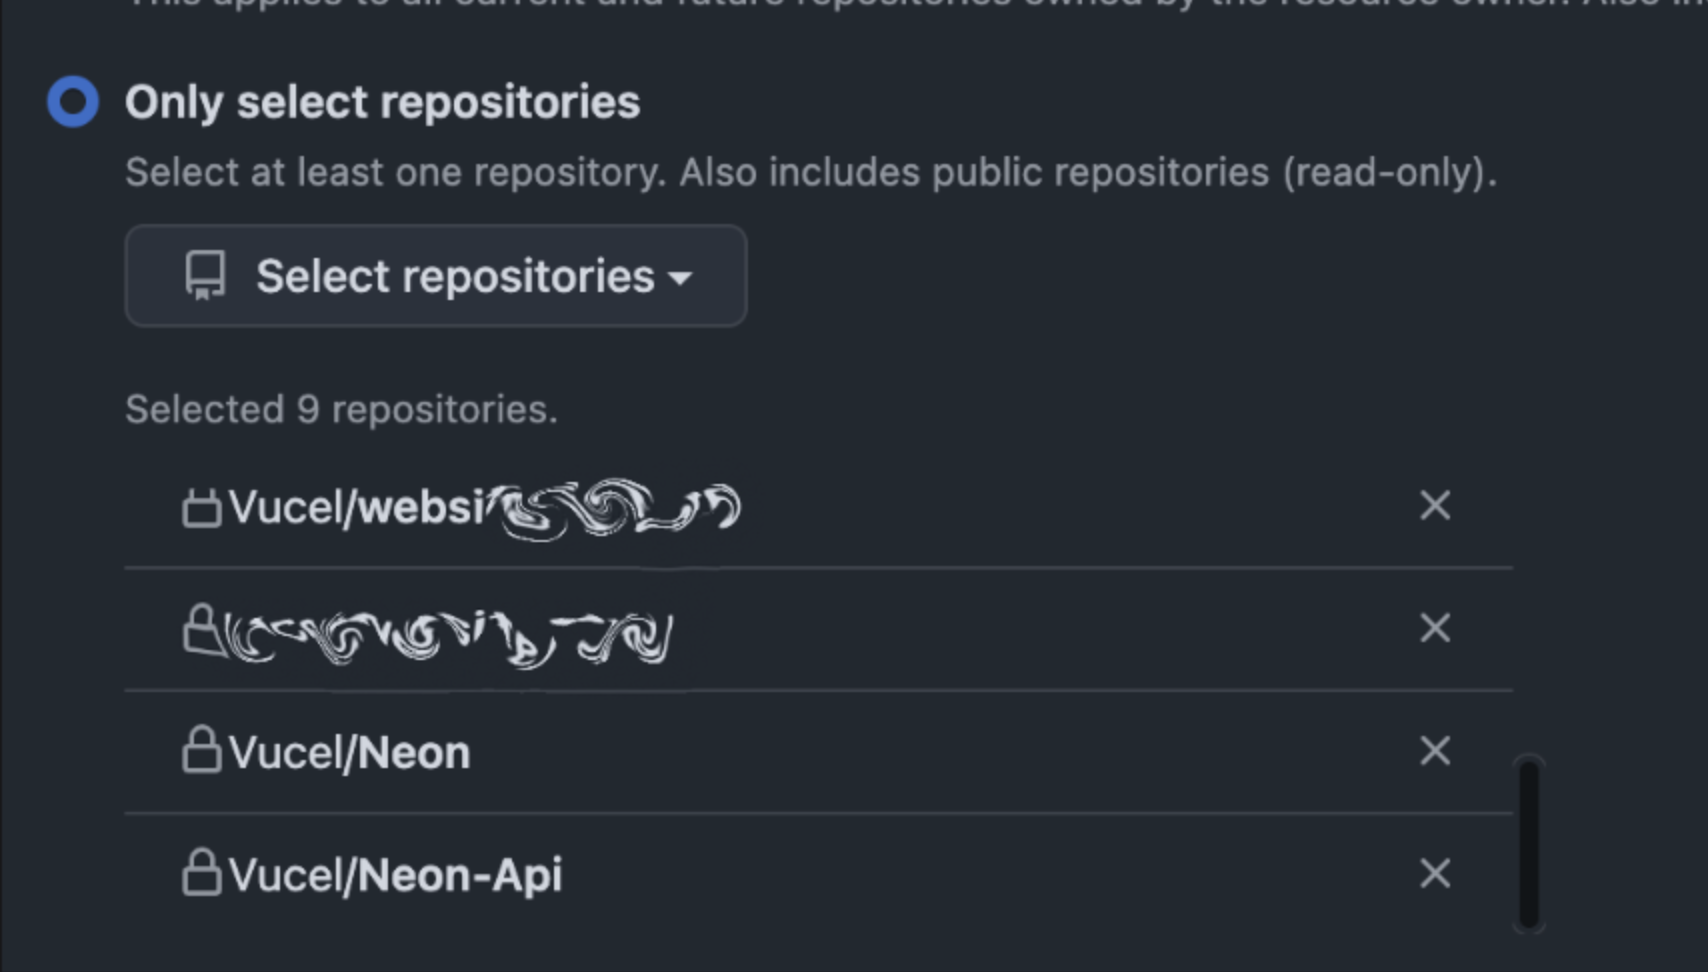Image resolution: width=1708 pixels, height=972 pixels.
Task: Click the repository list vertical scrollbar
Action: pos(1529,844)
